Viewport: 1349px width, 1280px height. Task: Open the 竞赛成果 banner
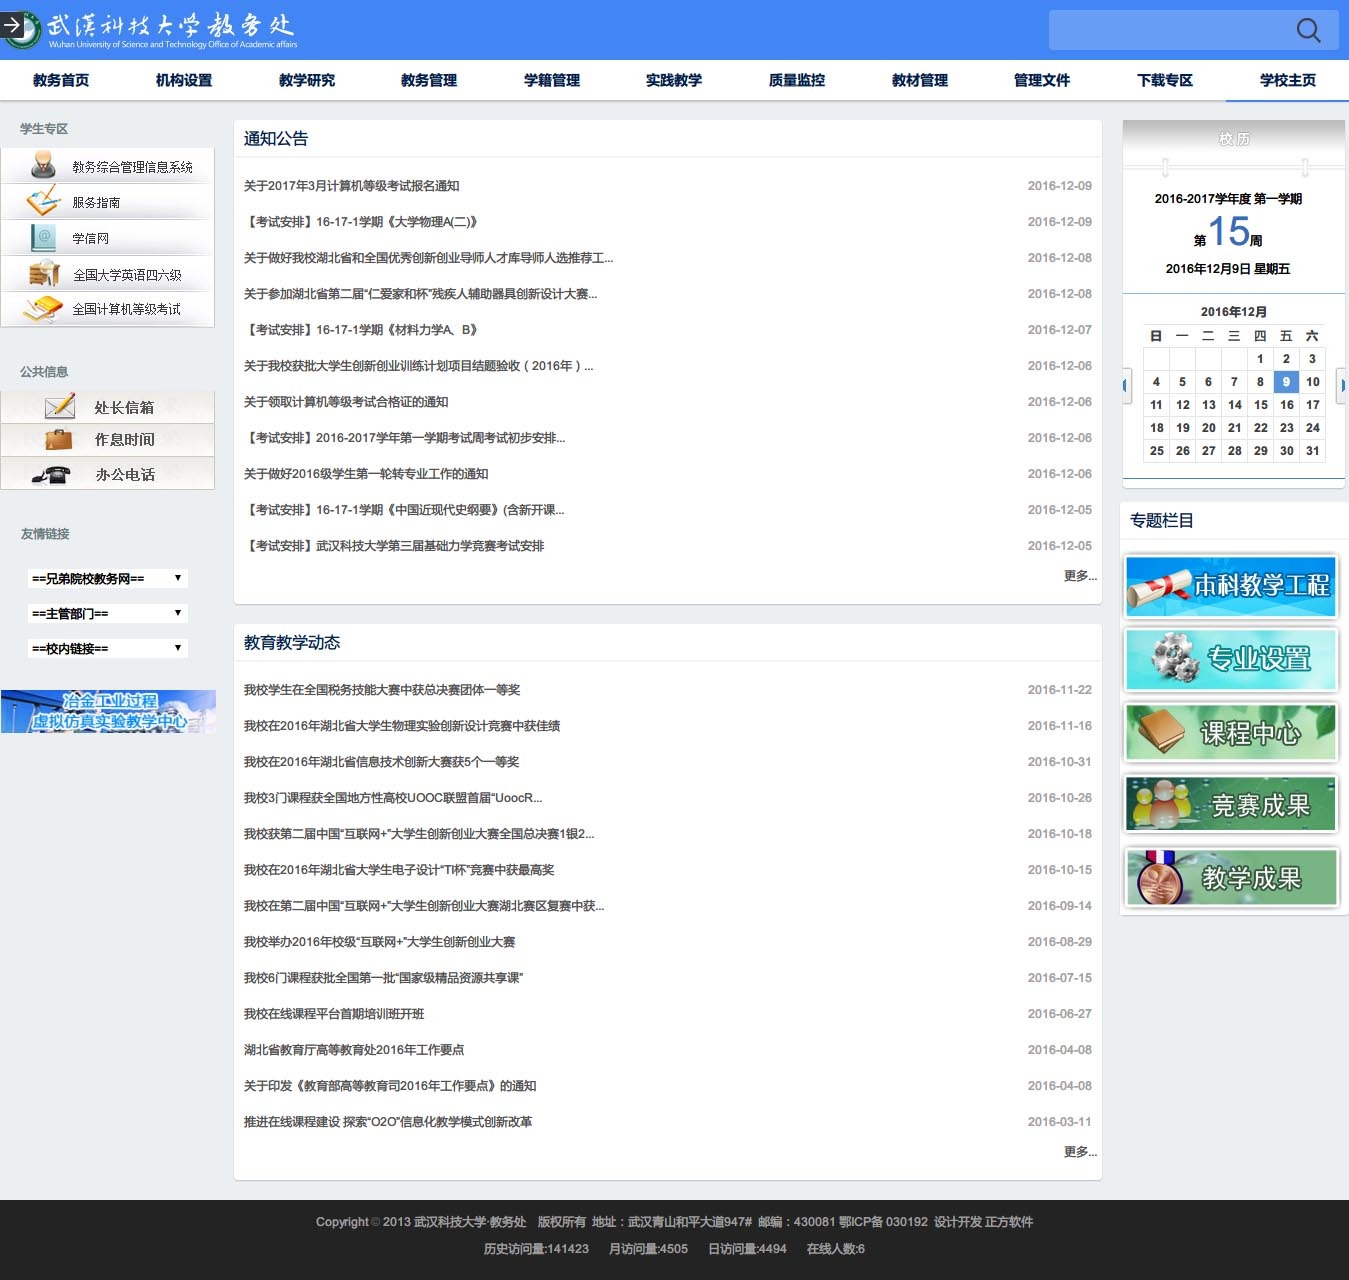[x=1231, y=804]
